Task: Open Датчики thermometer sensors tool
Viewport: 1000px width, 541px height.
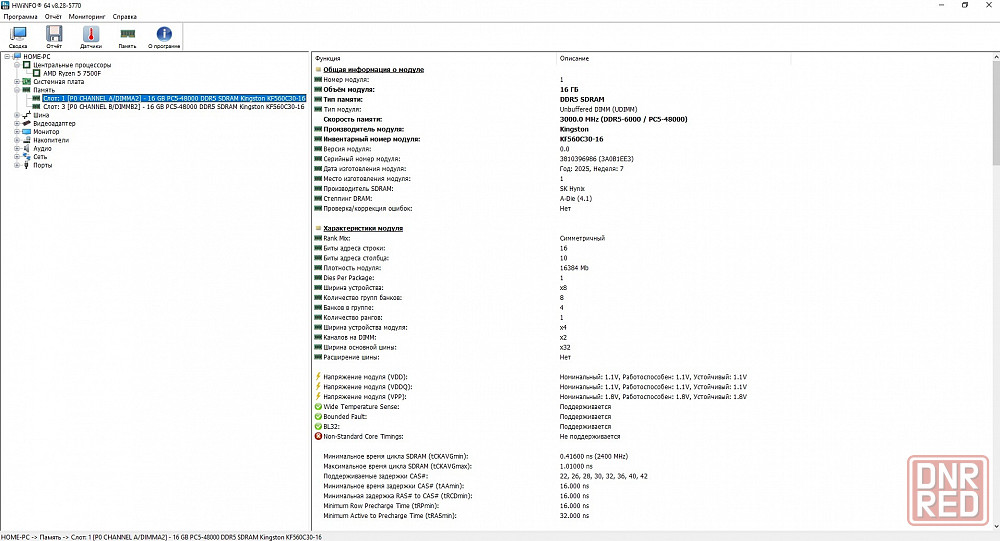Action: tap(91, 37)
